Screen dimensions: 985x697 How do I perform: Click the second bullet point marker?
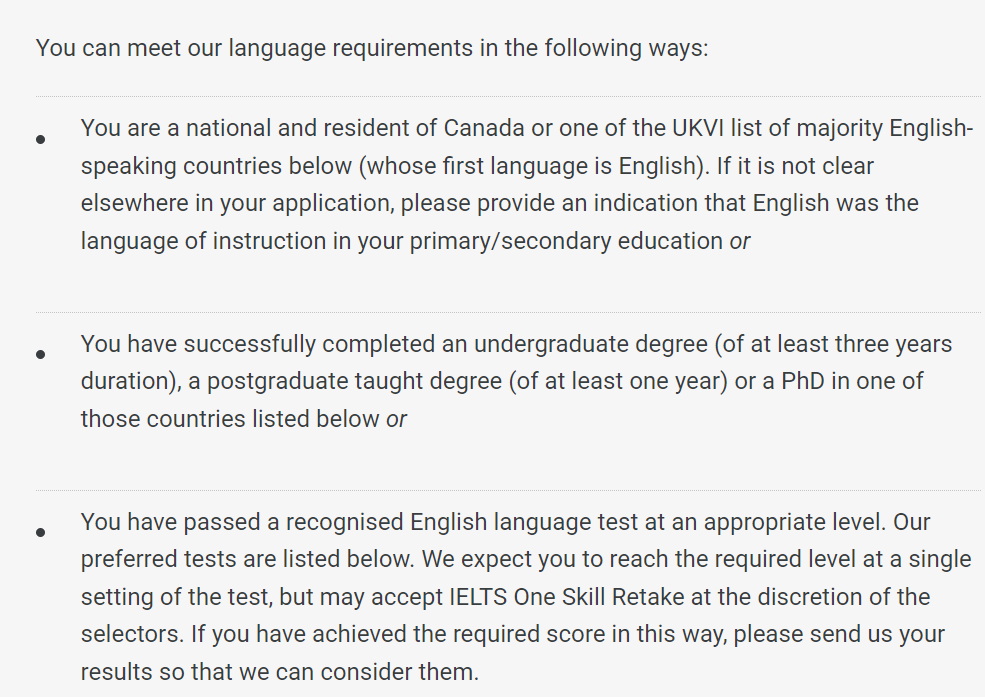(x=41, y=355)
